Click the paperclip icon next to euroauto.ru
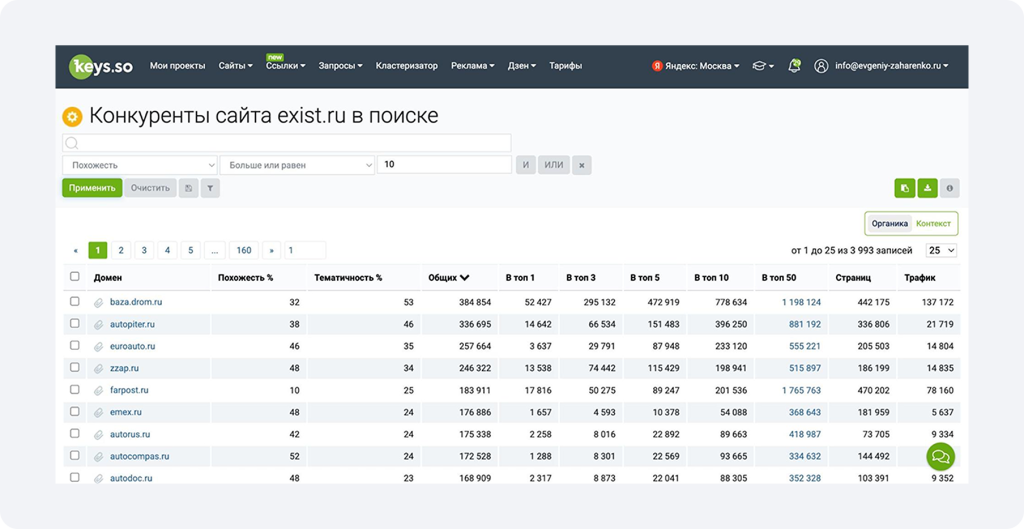This screenshot has height=529, width=1024. (x=99, y=347)
